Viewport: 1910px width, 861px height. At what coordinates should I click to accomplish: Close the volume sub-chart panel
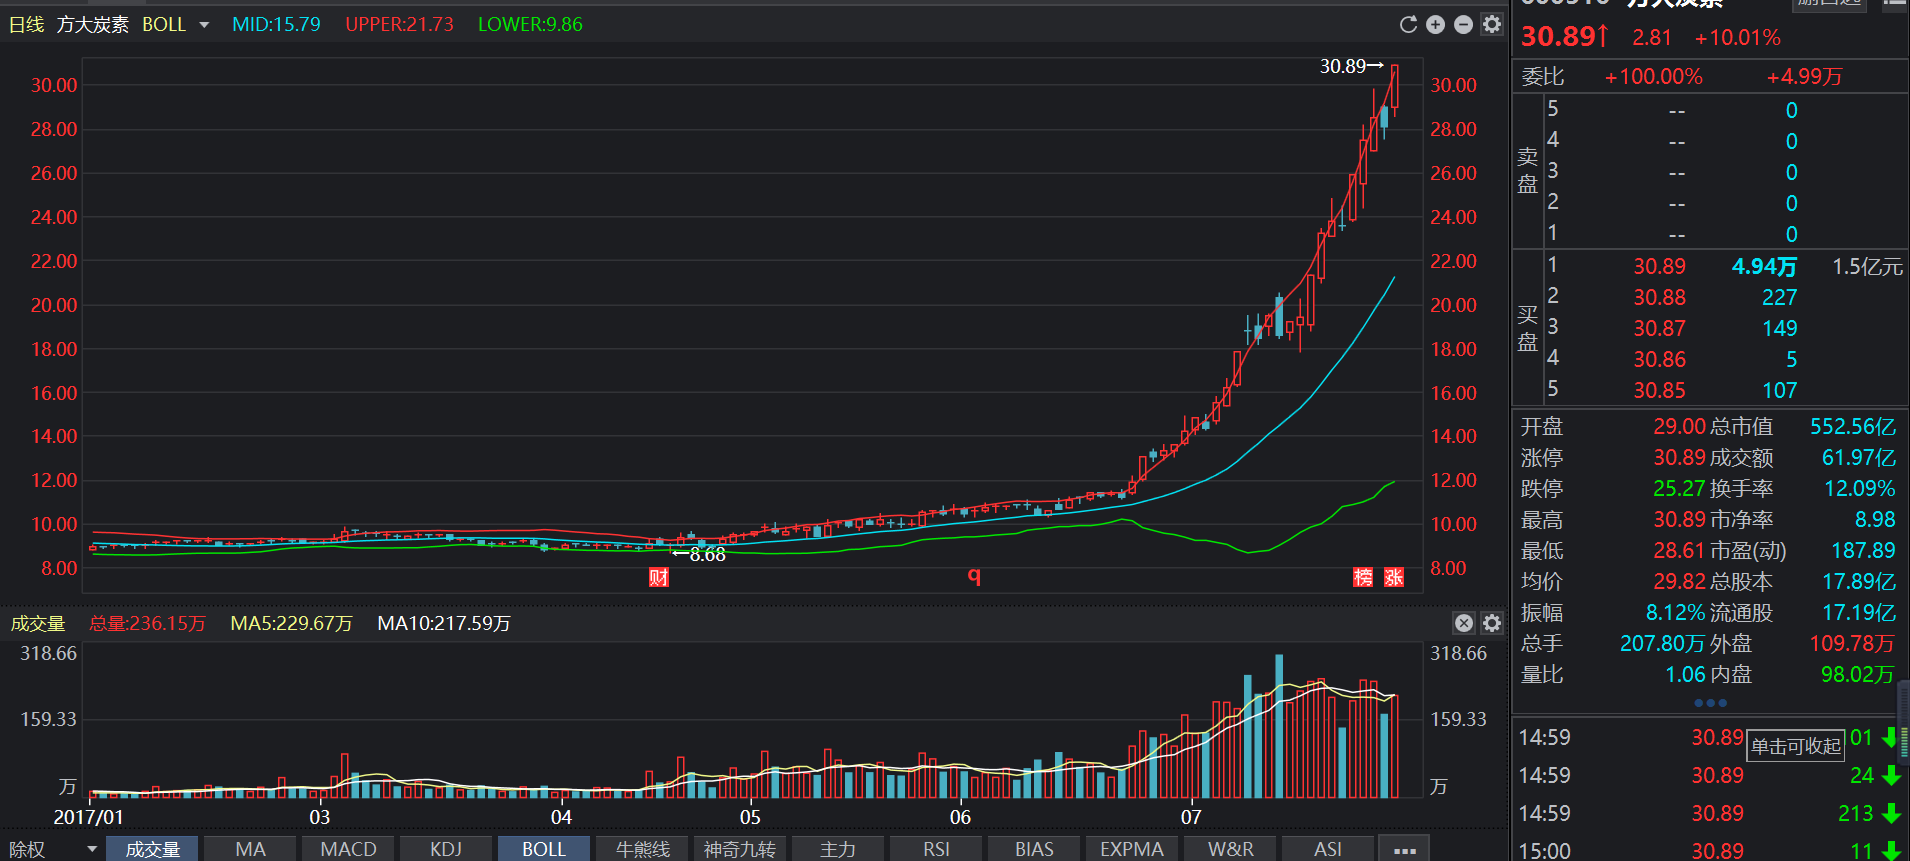(x=1464, y=623)
